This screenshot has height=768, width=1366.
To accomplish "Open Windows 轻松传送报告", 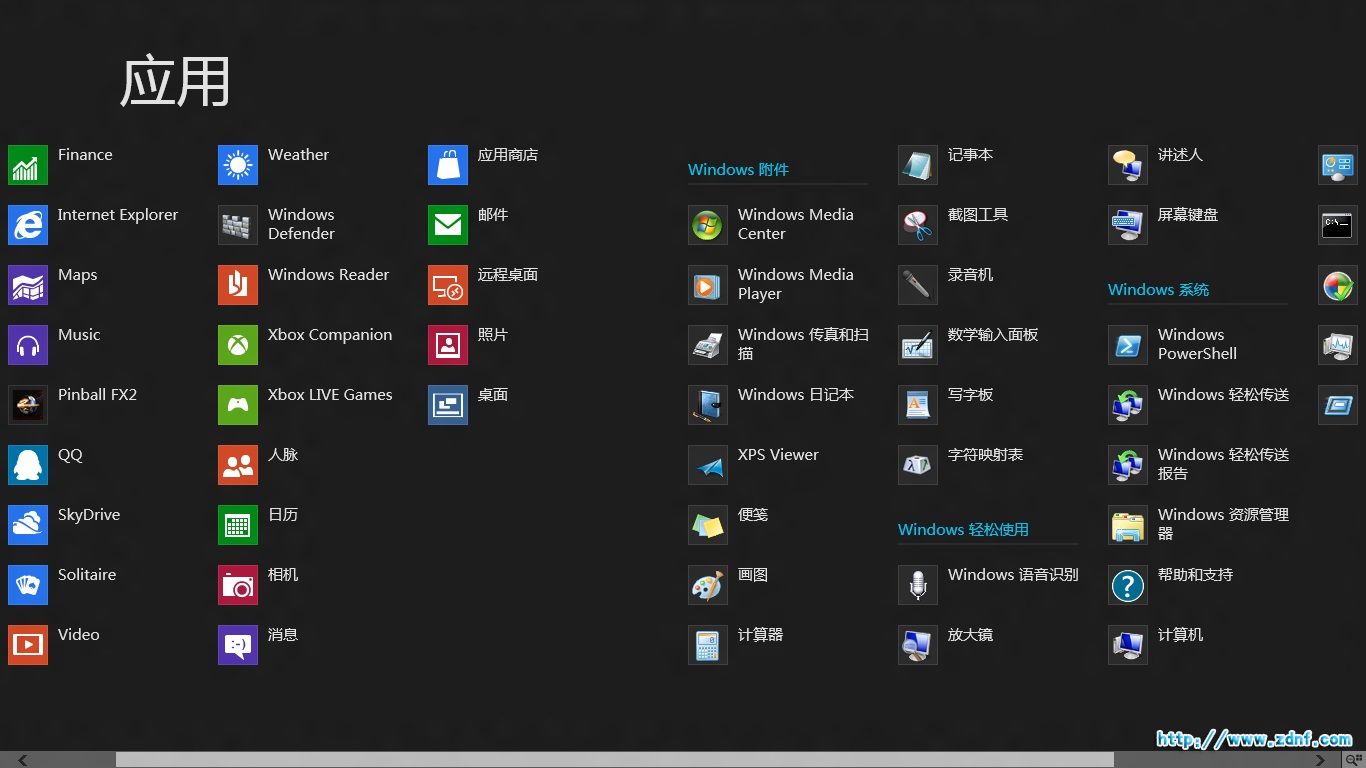I will pos(1128,465).
